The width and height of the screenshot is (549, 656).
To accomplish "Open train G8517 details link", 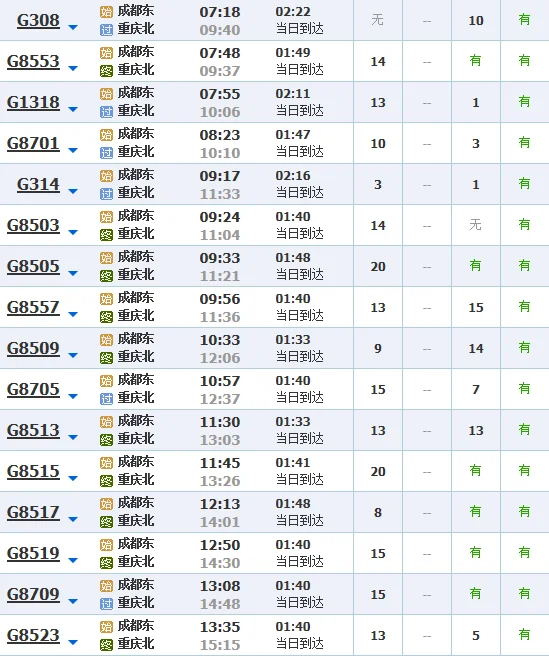I will 33,512.
